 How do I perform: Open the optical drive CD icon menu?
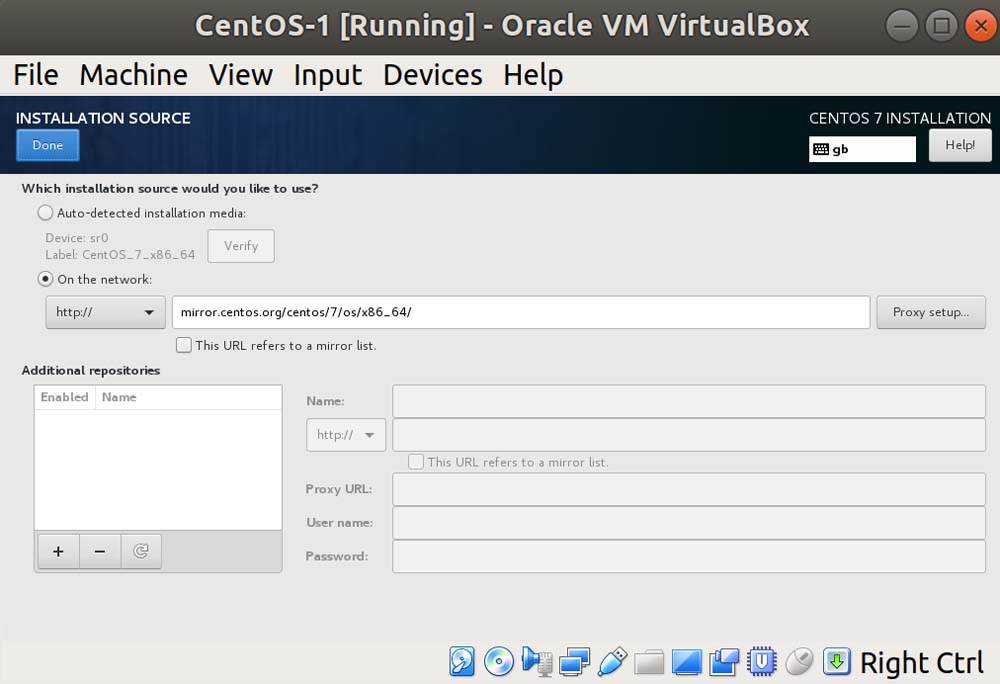499,662
